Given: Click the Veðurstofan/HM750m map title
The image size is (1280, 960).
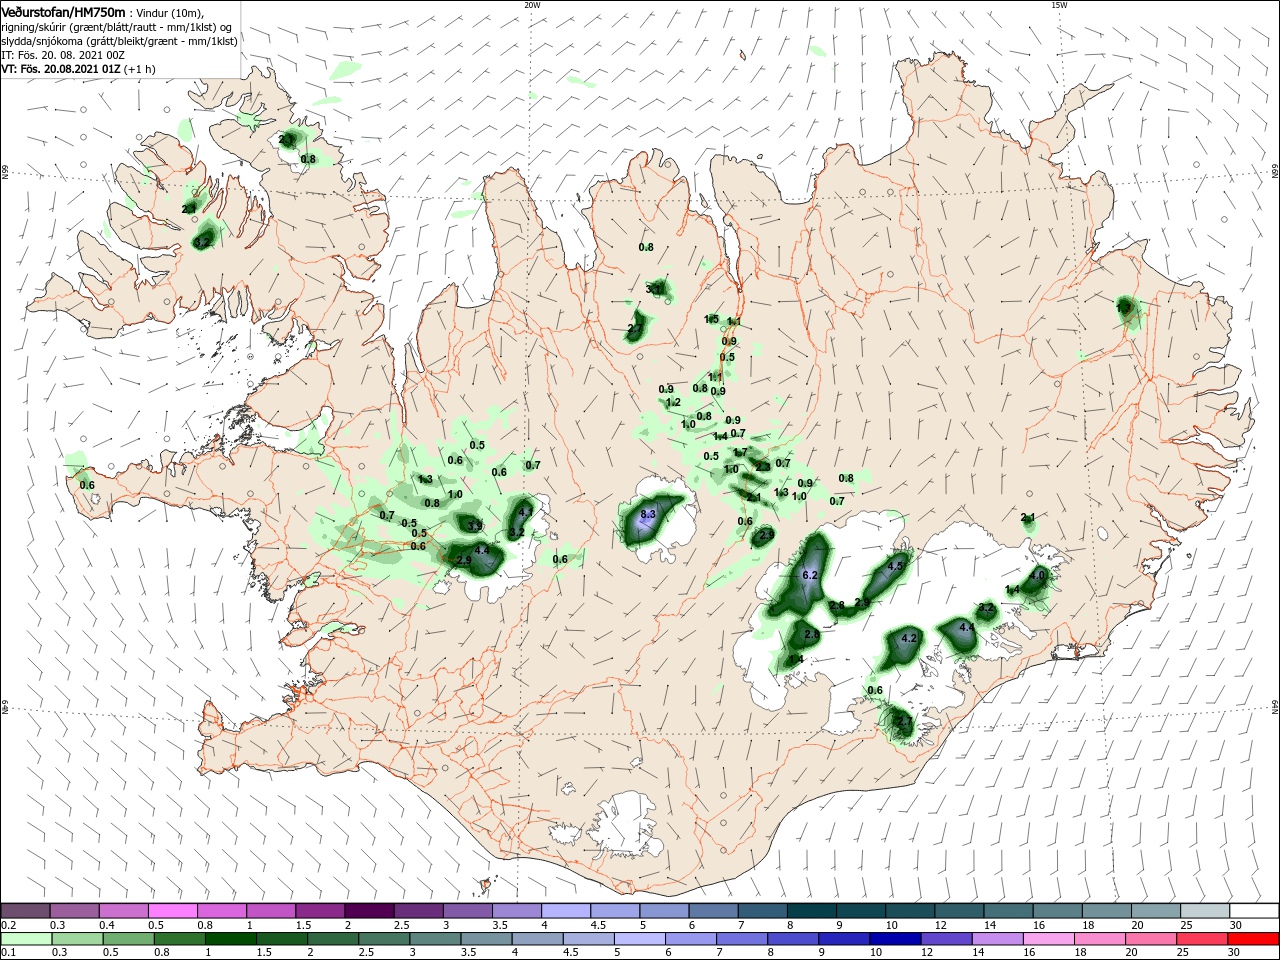Looking at the screenshot, I should pyautogui.click(x=63, y=12).
